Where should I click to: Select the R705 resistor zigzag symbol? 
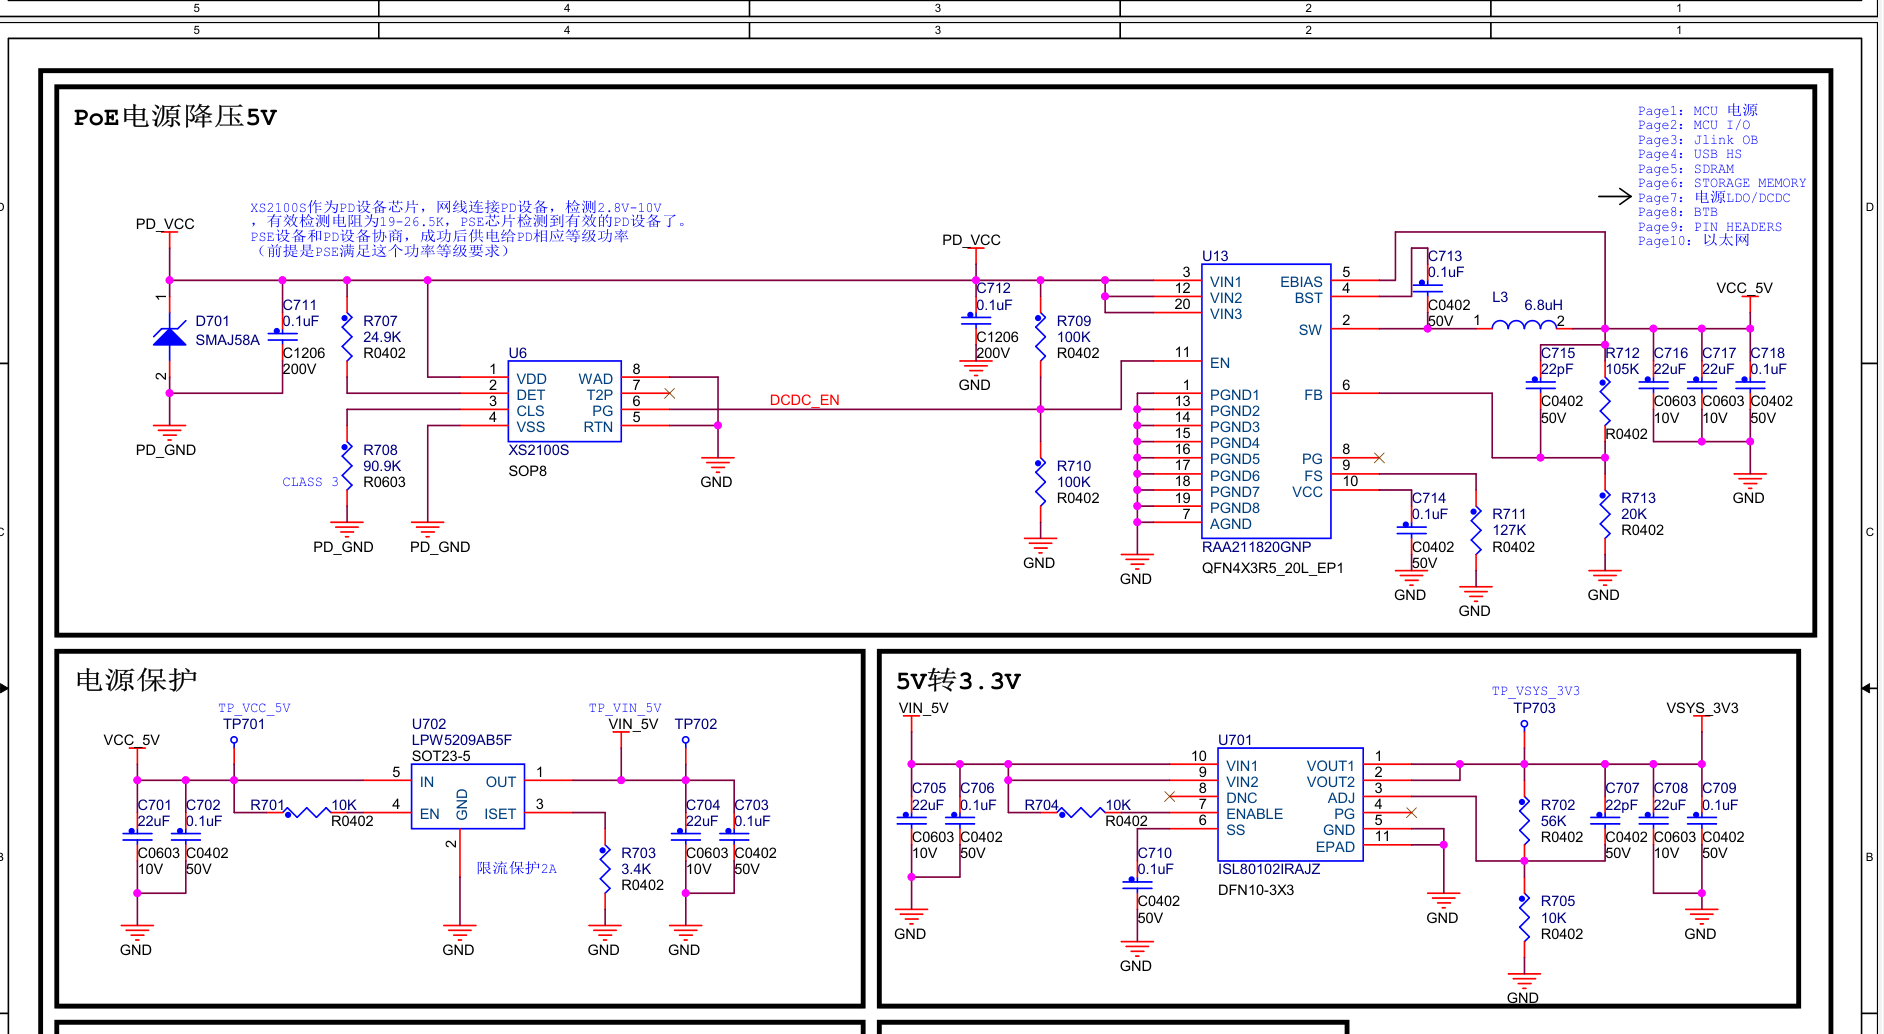click(x=1524, y=918)
